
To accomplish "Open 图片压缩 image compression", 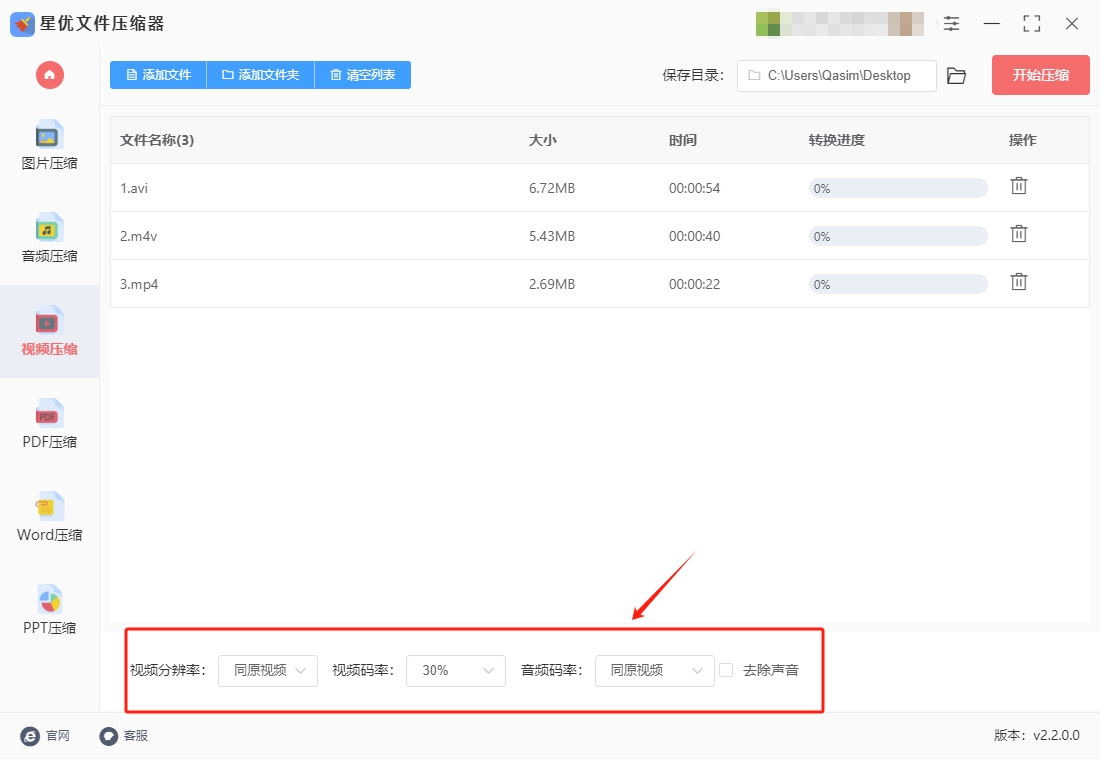I will pos(49,146).
